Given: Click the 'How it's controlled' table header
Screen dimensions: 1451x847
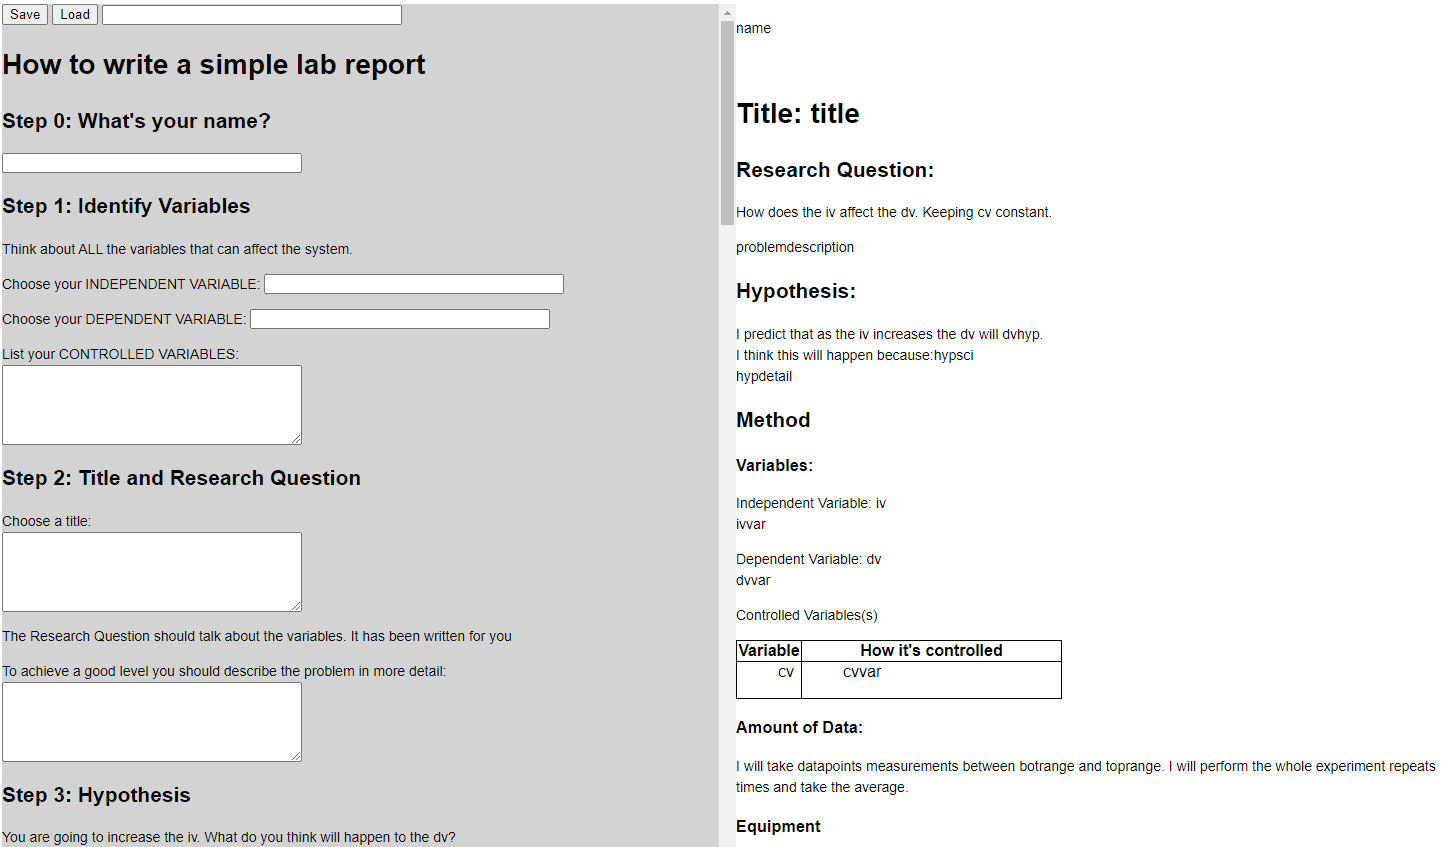Looking at the screenshot, I should (x=931, y=651).
